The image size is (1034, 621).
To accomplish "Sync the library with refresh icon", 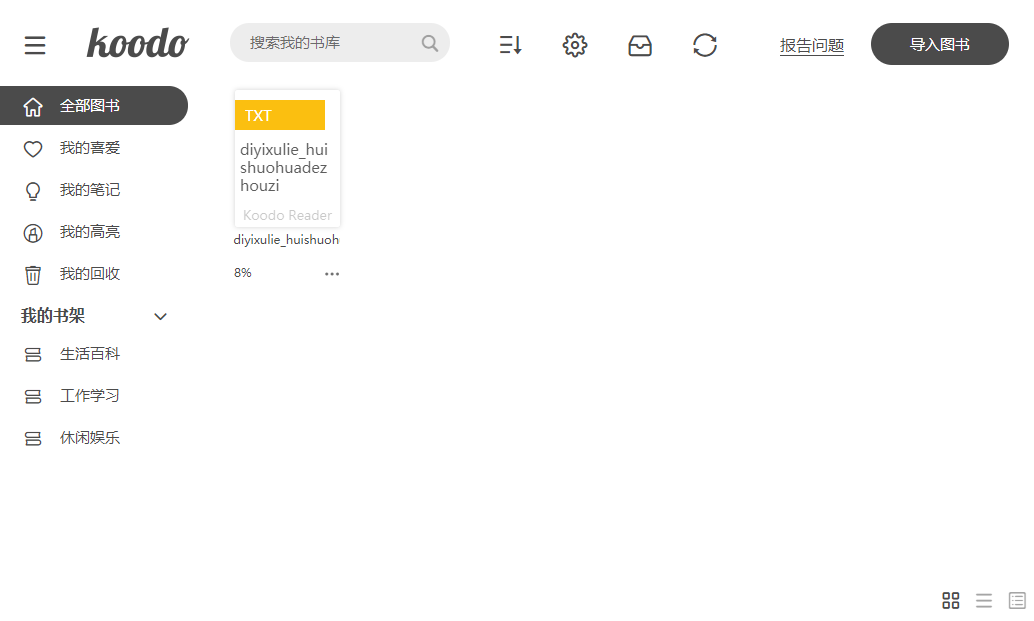I will pyautogui.click(x=705, y=44).
